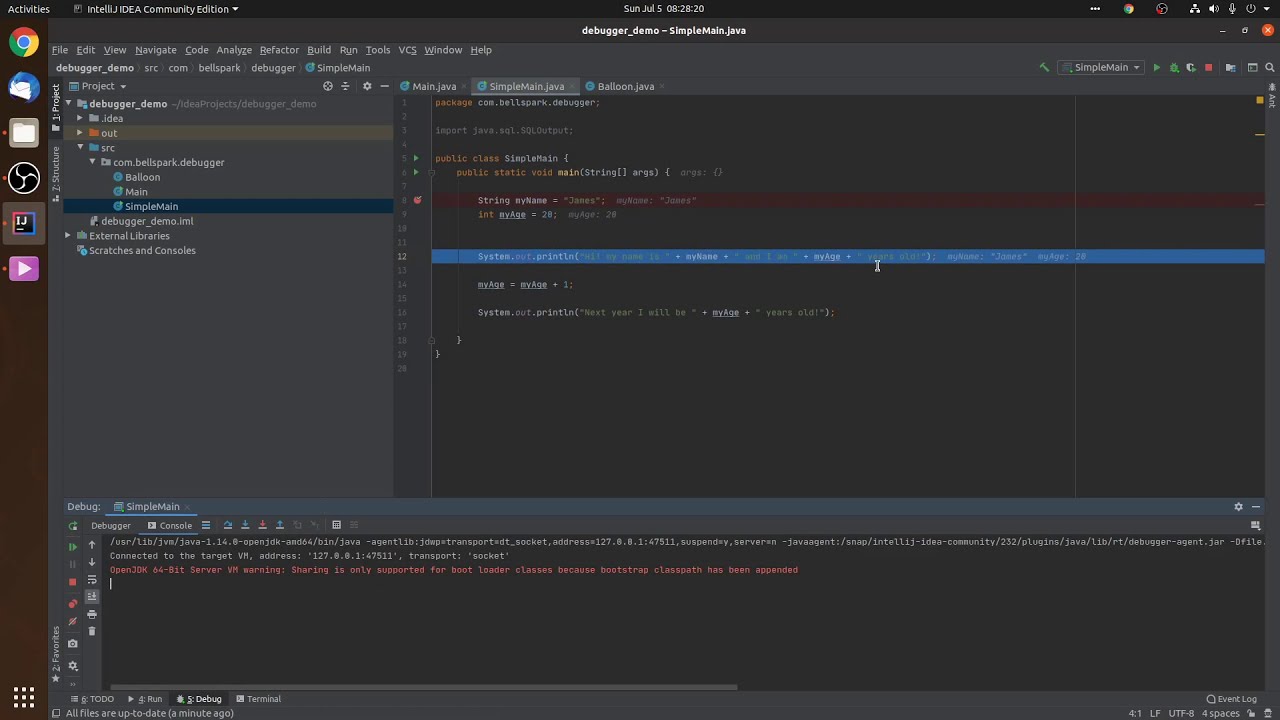The width and height of the screenshot is (1280, 720).
Task: Stop the debug session with the red square
Action: tap(72, 581)
